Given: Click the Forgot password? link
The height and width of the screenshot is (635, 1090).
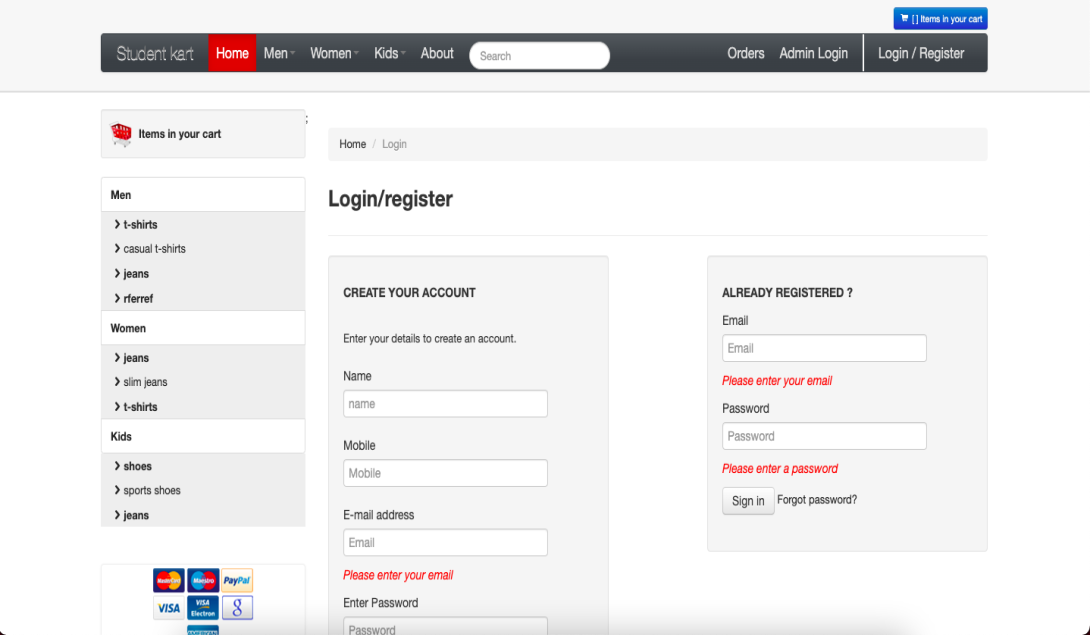Looking at the screenshot, I should point(817,500).
